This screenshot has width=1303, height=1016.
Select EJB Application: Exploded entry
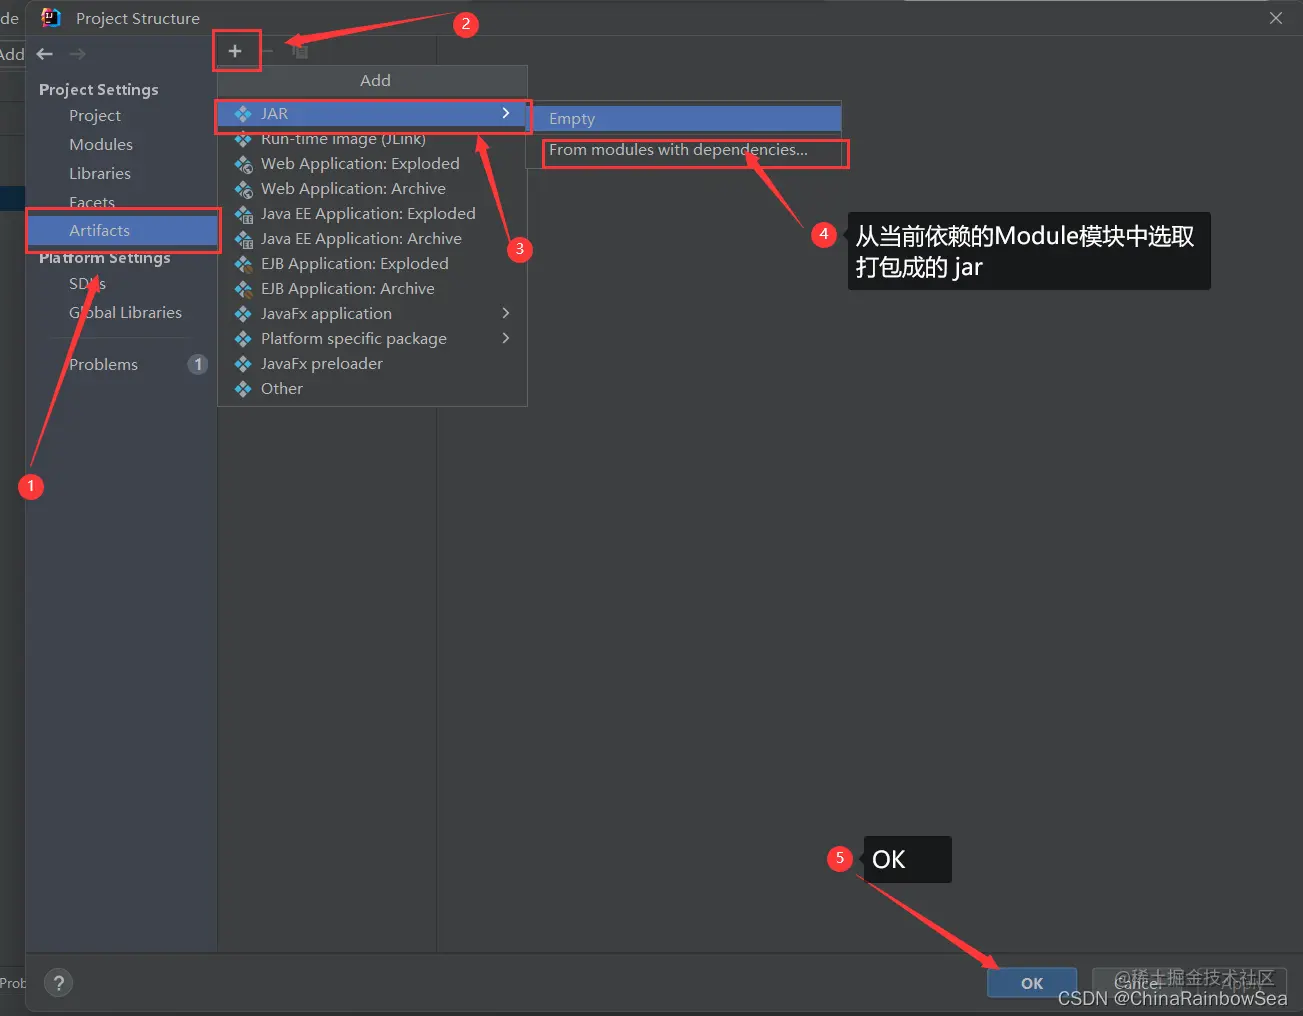pyautogui.click(x=372, y=264)
